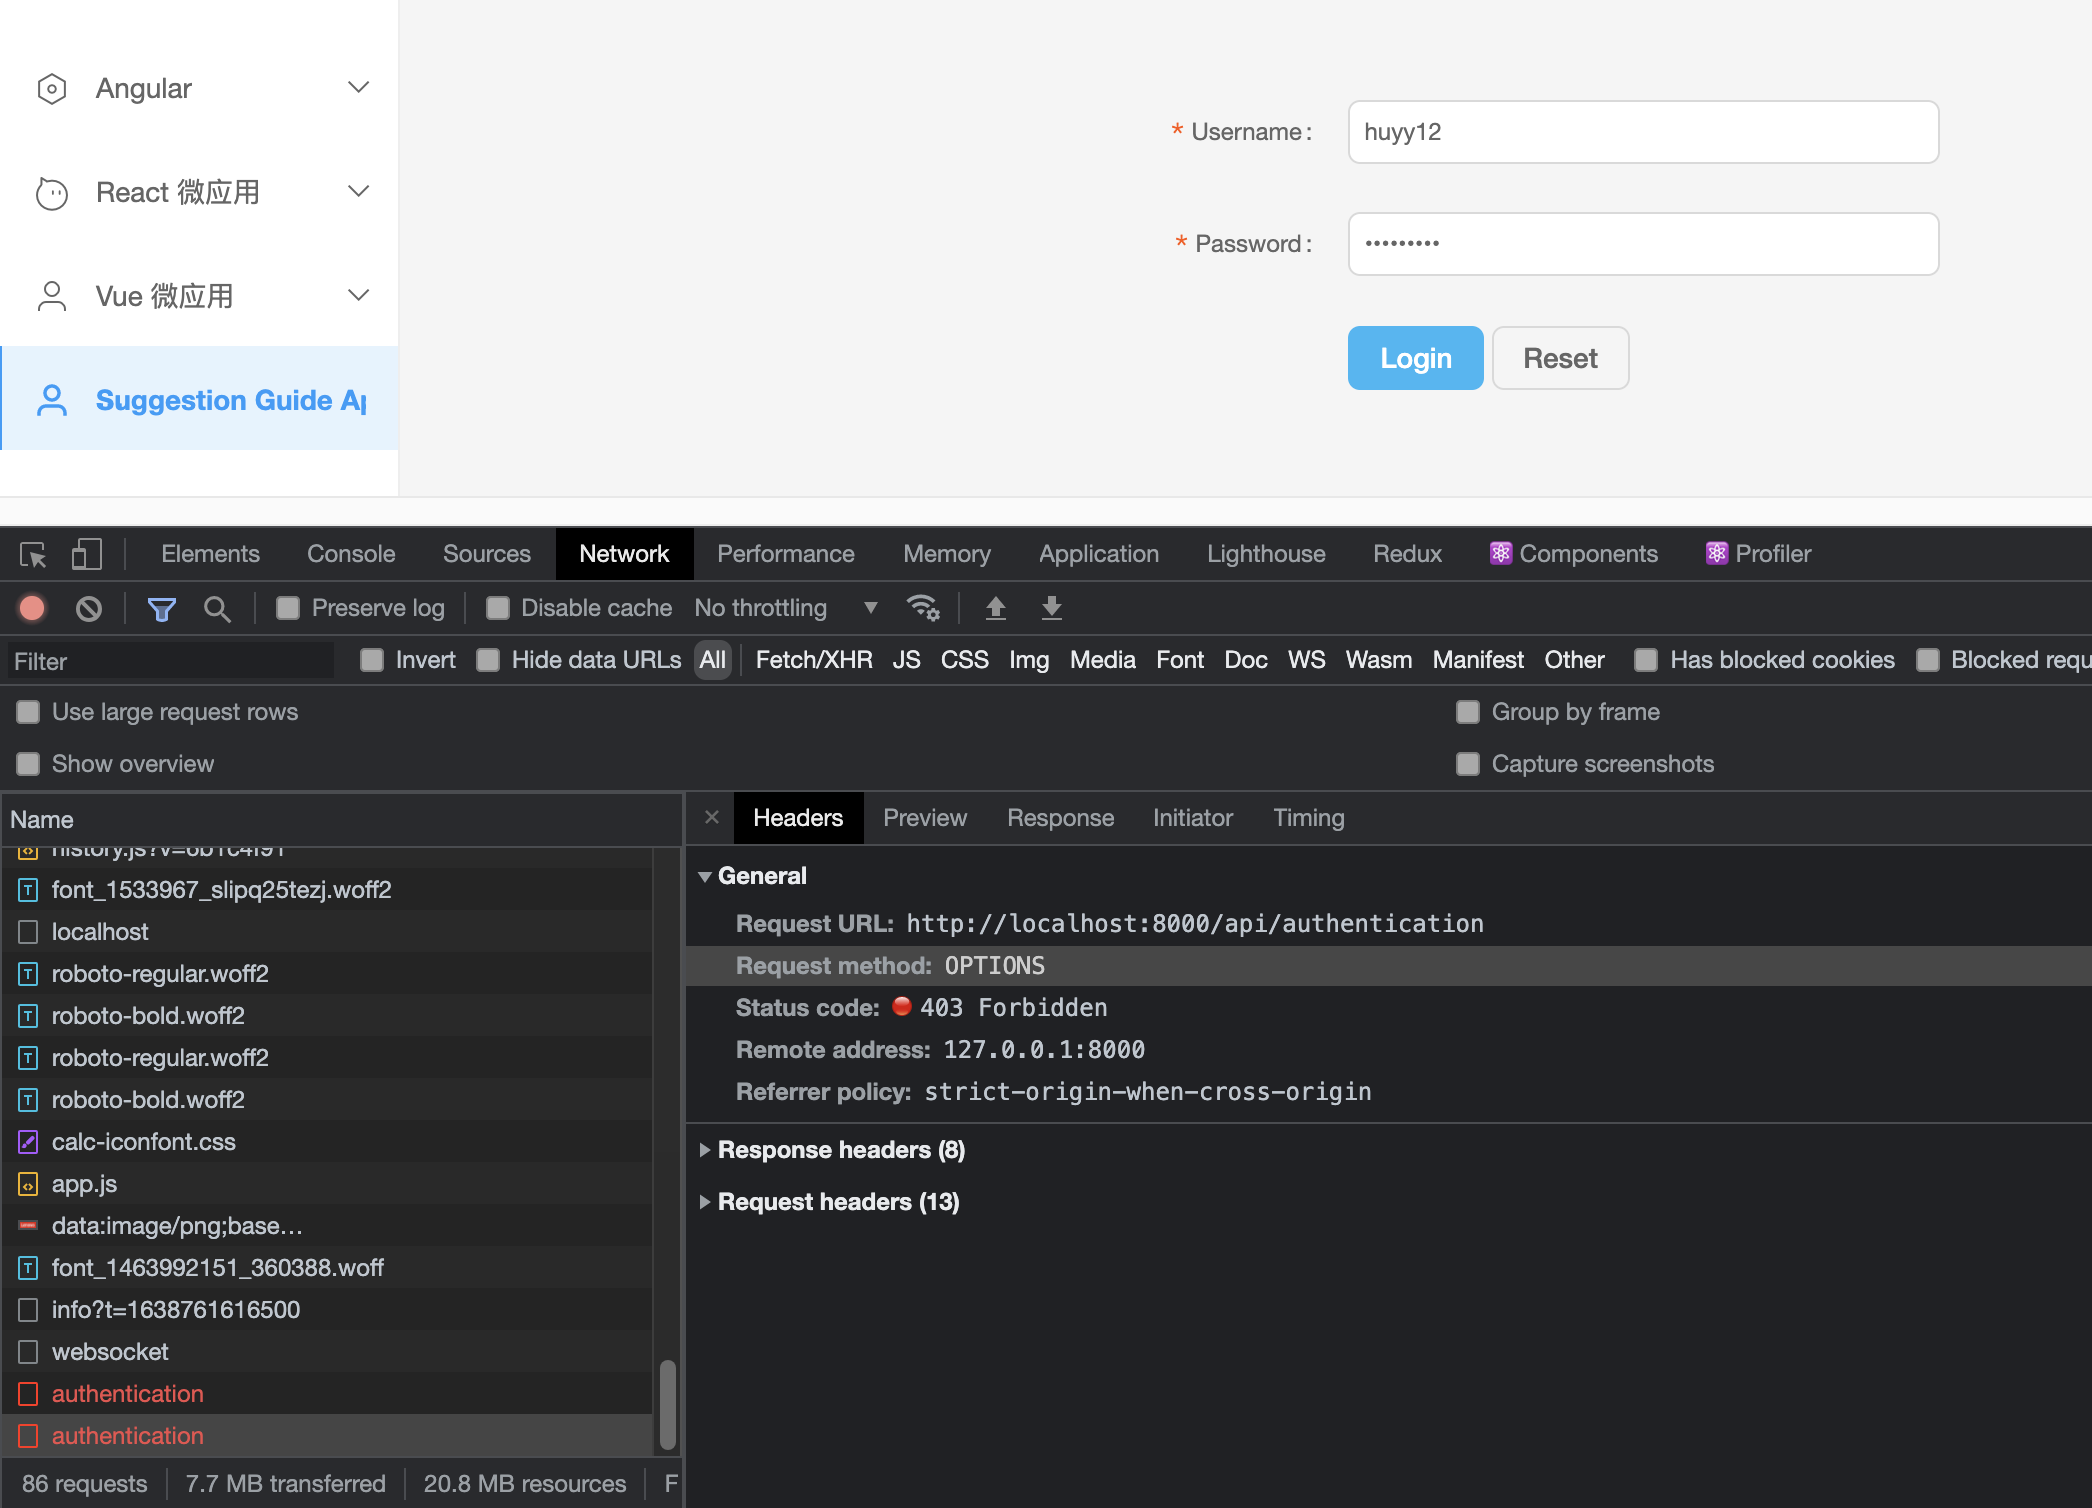Stop recording network log
This screenshot has height=1508, width=2092.
coord(32,608)
